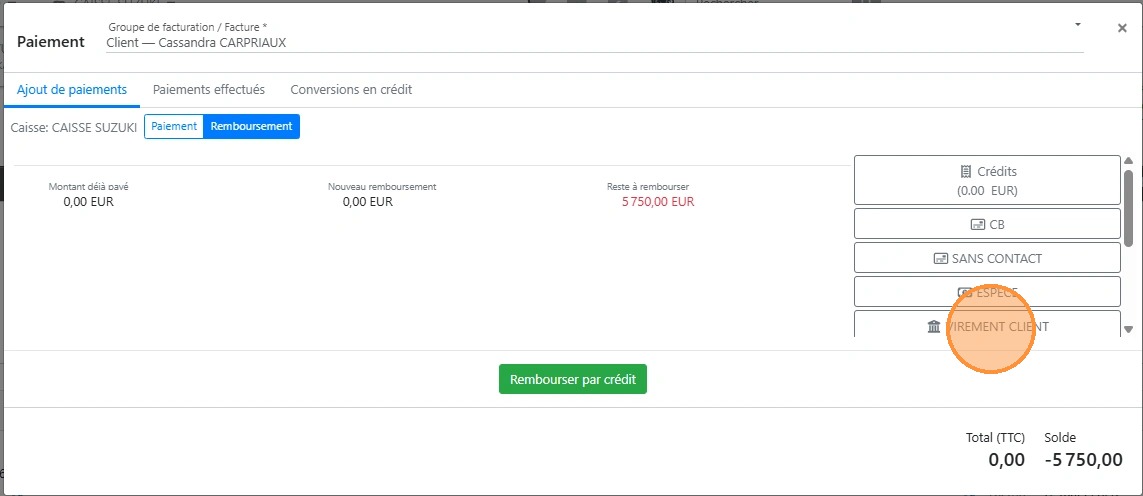Click the card icon beside SANS CONTACT
This screenshot has width=1143, height=496.
point(940,259)
